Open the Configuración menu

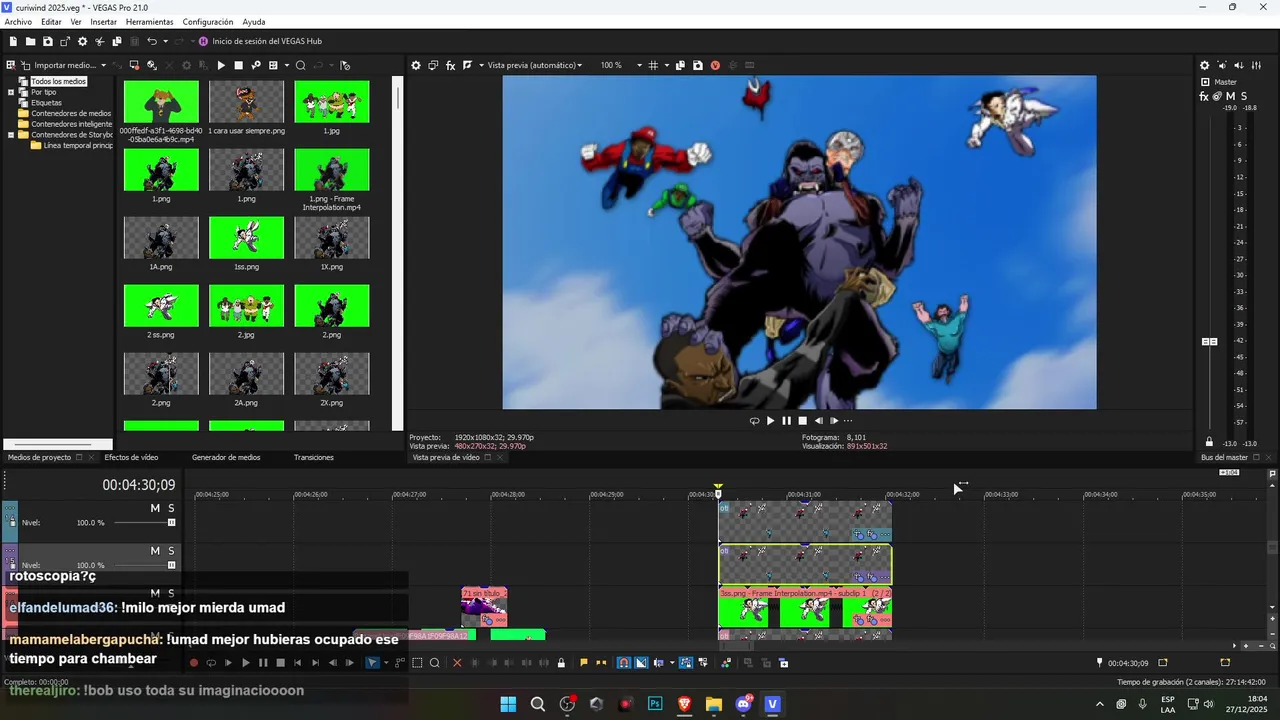[x=208, y=22]
